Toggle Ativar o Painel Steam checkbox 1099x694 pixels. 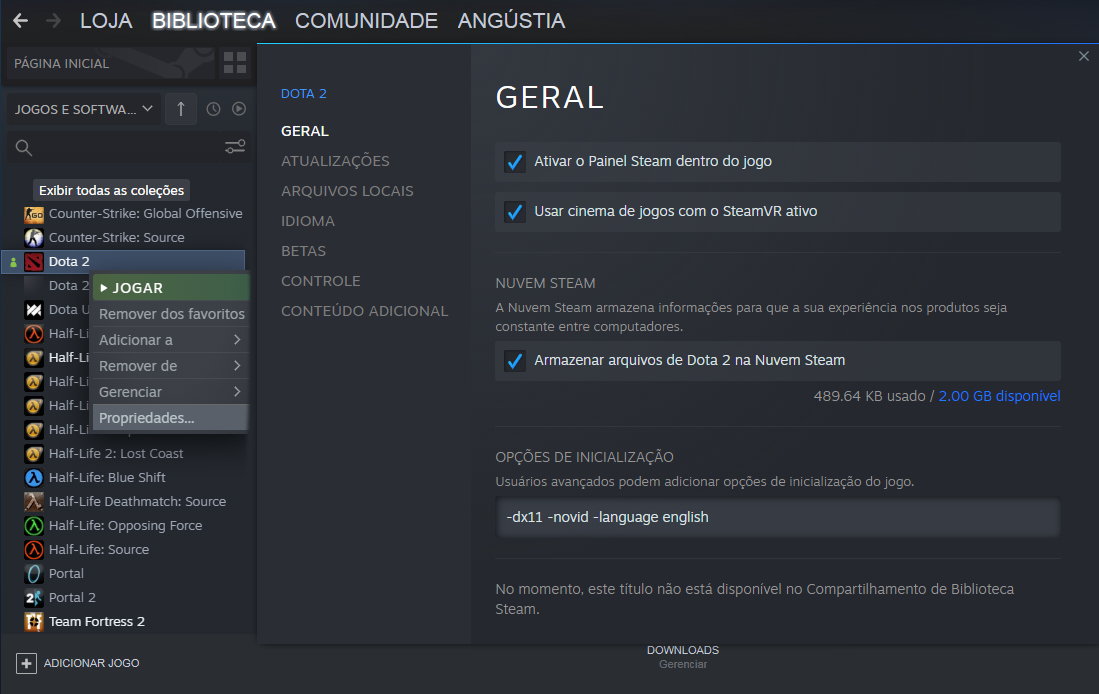(515, 162)
